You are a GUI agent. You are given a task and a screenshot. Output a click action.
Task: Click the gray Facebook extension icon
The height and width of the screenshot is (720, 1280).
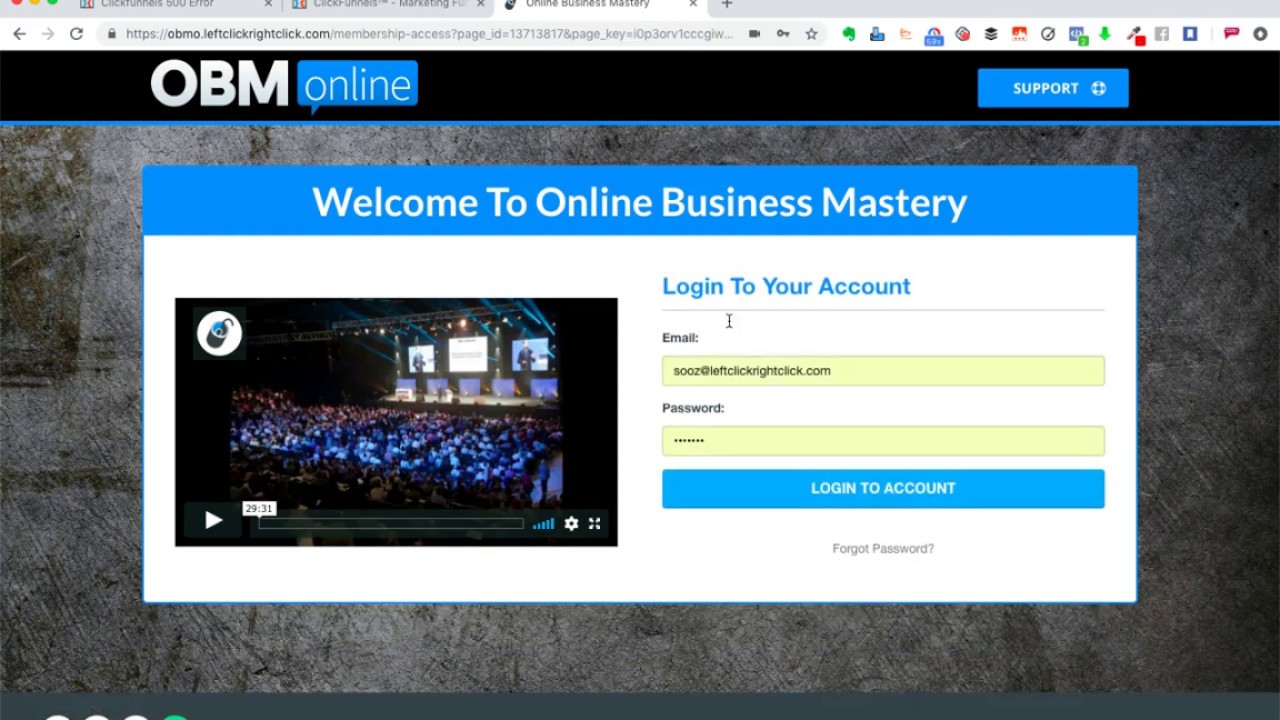(1162, 34)
